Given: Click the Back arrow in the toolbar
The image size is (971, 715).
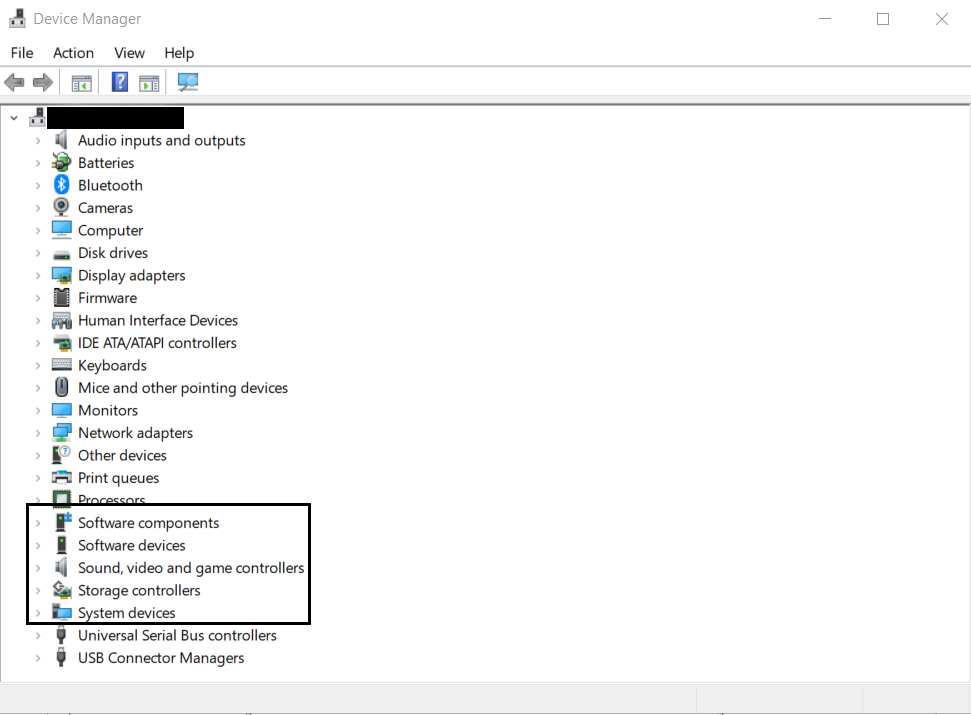Looking at the screenshot, I should (14, 82).
